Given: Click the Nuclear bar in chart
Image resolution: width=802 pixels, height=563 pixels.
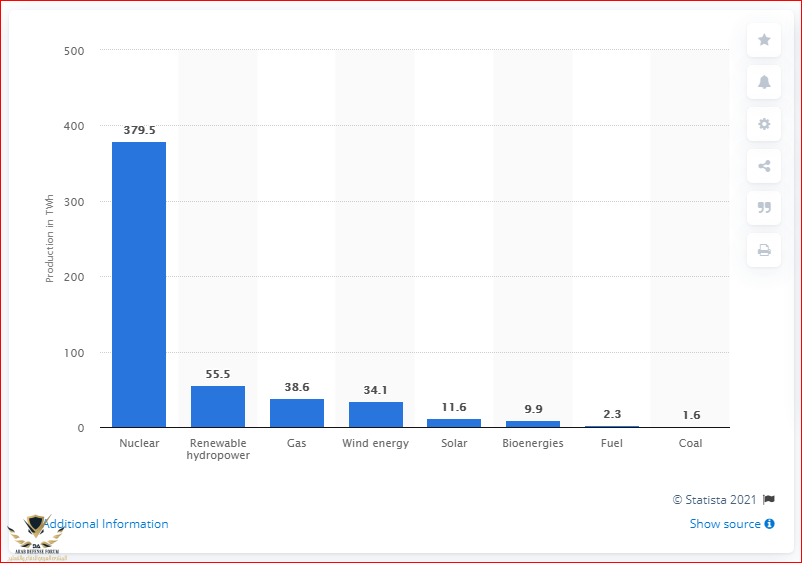Looking at the screenshot, I should (x=139, y=285).
